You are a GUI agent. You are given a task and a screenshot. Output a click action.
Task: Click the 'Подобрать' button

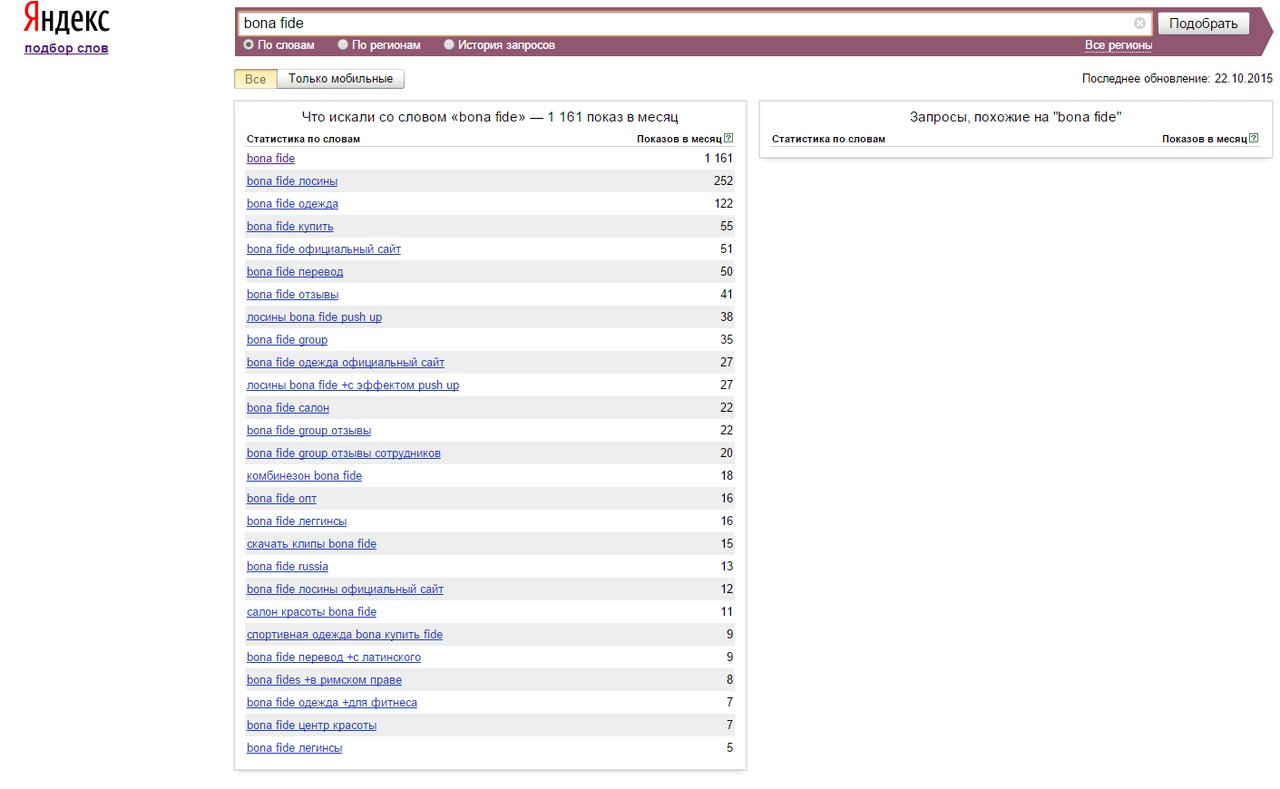[1203, 24]
